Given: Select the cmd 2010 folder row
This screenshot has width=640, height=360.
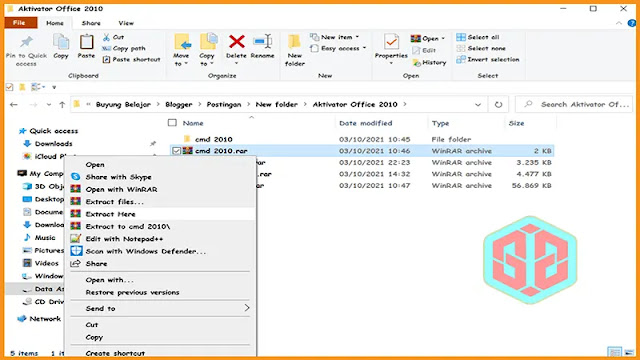Looking at the screenshot, I should click(x=361, y=139).
